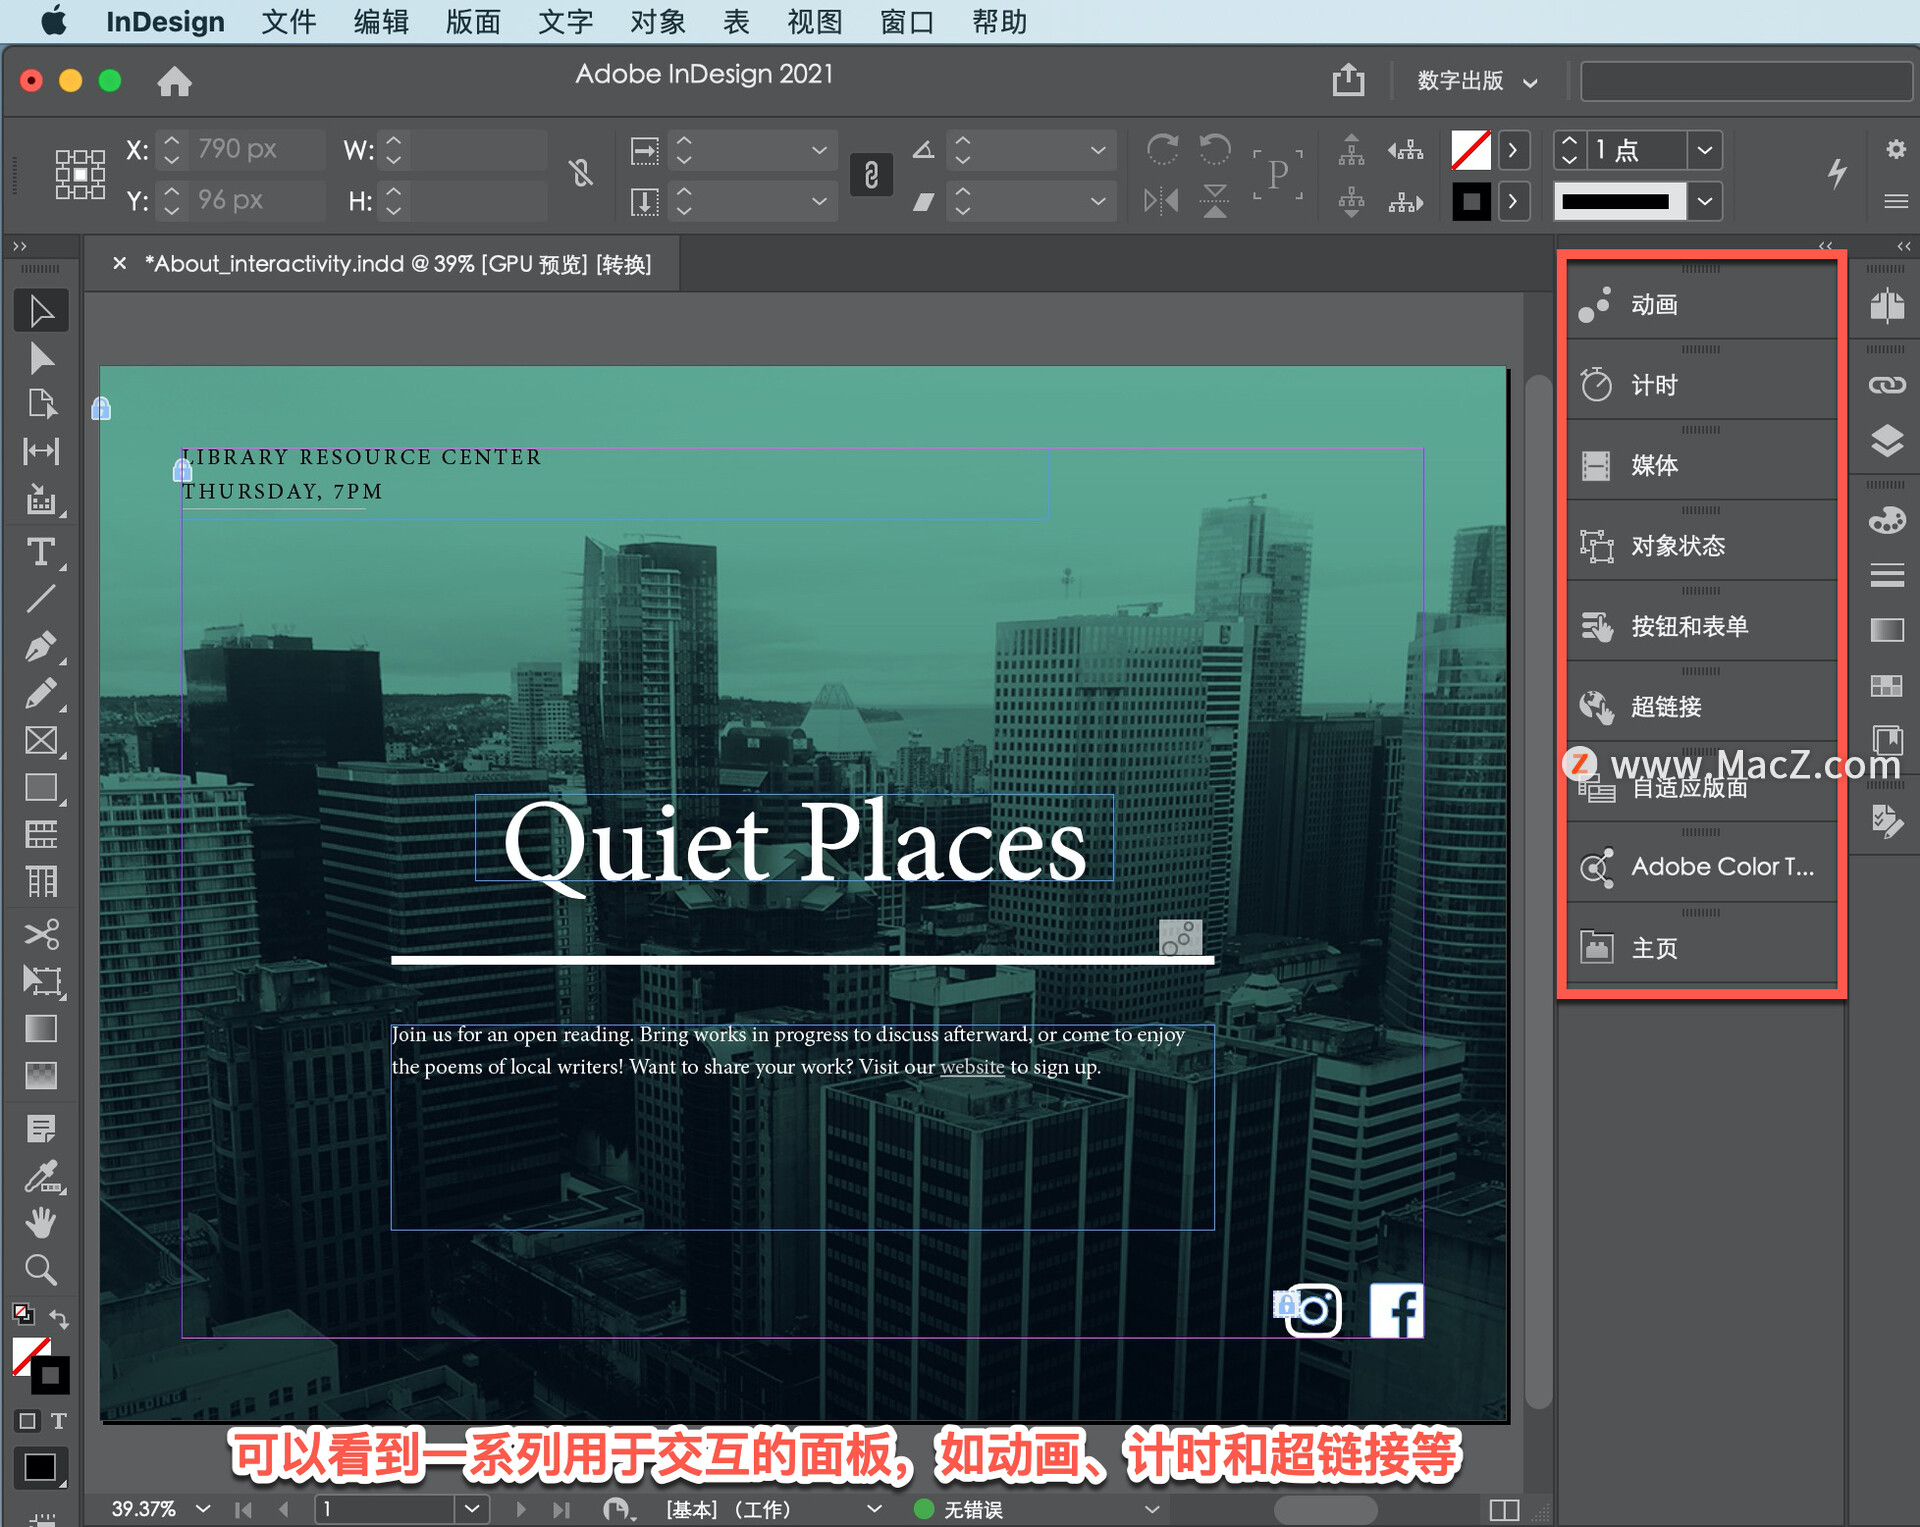Open the 对象状态 panel
1920x1527 pixels.
1678,546
